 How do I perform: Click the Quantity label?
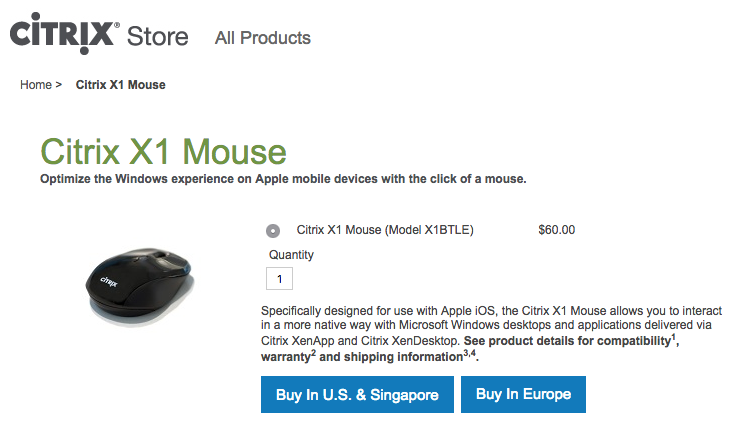point(291,255)
